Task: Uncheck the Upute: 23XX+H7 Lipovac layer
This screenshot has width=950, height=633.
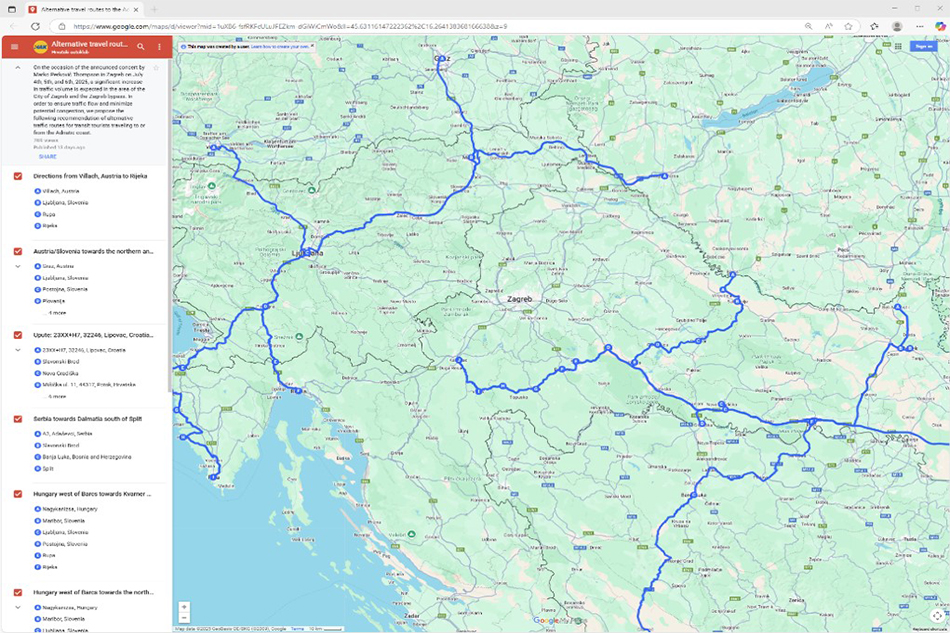Action: pyautogui.click(x=18, y=335)
